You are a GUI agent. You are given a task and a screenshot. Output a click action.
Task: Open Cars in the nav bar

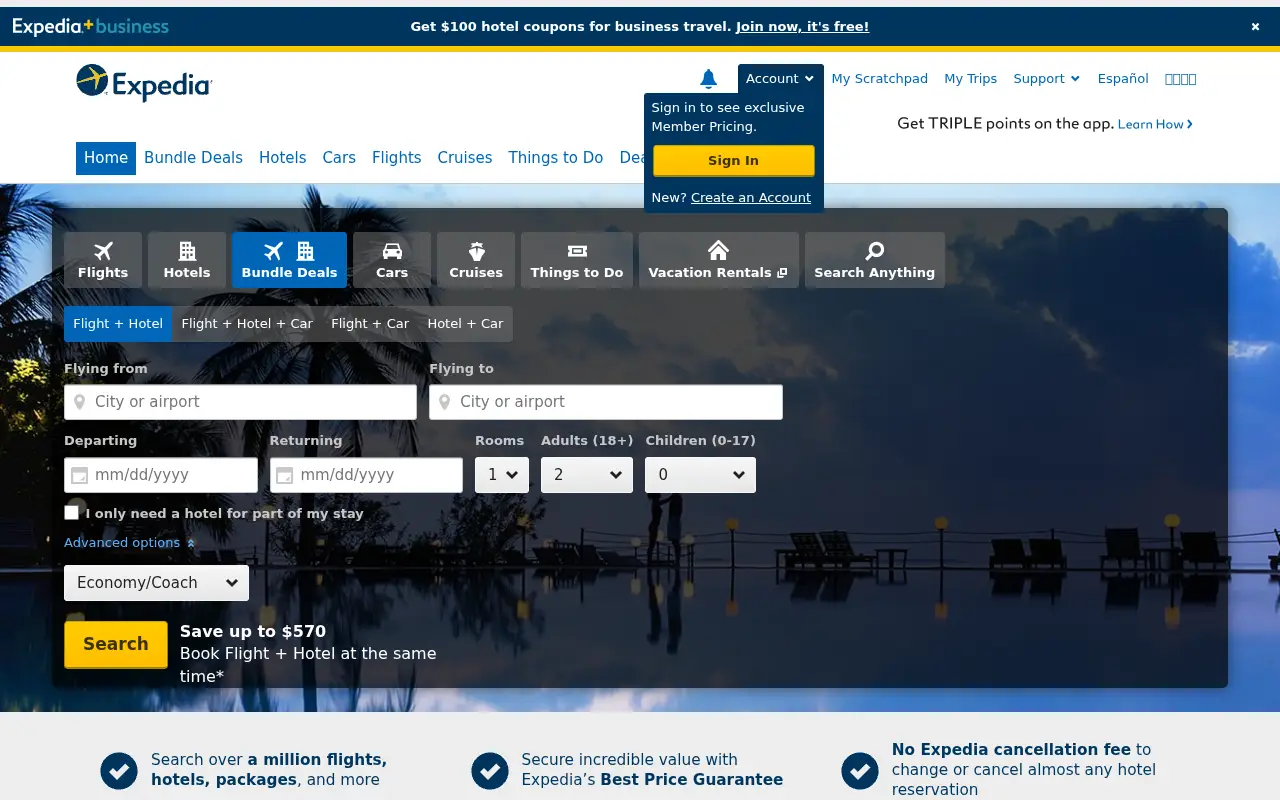(x=339, y=158)
